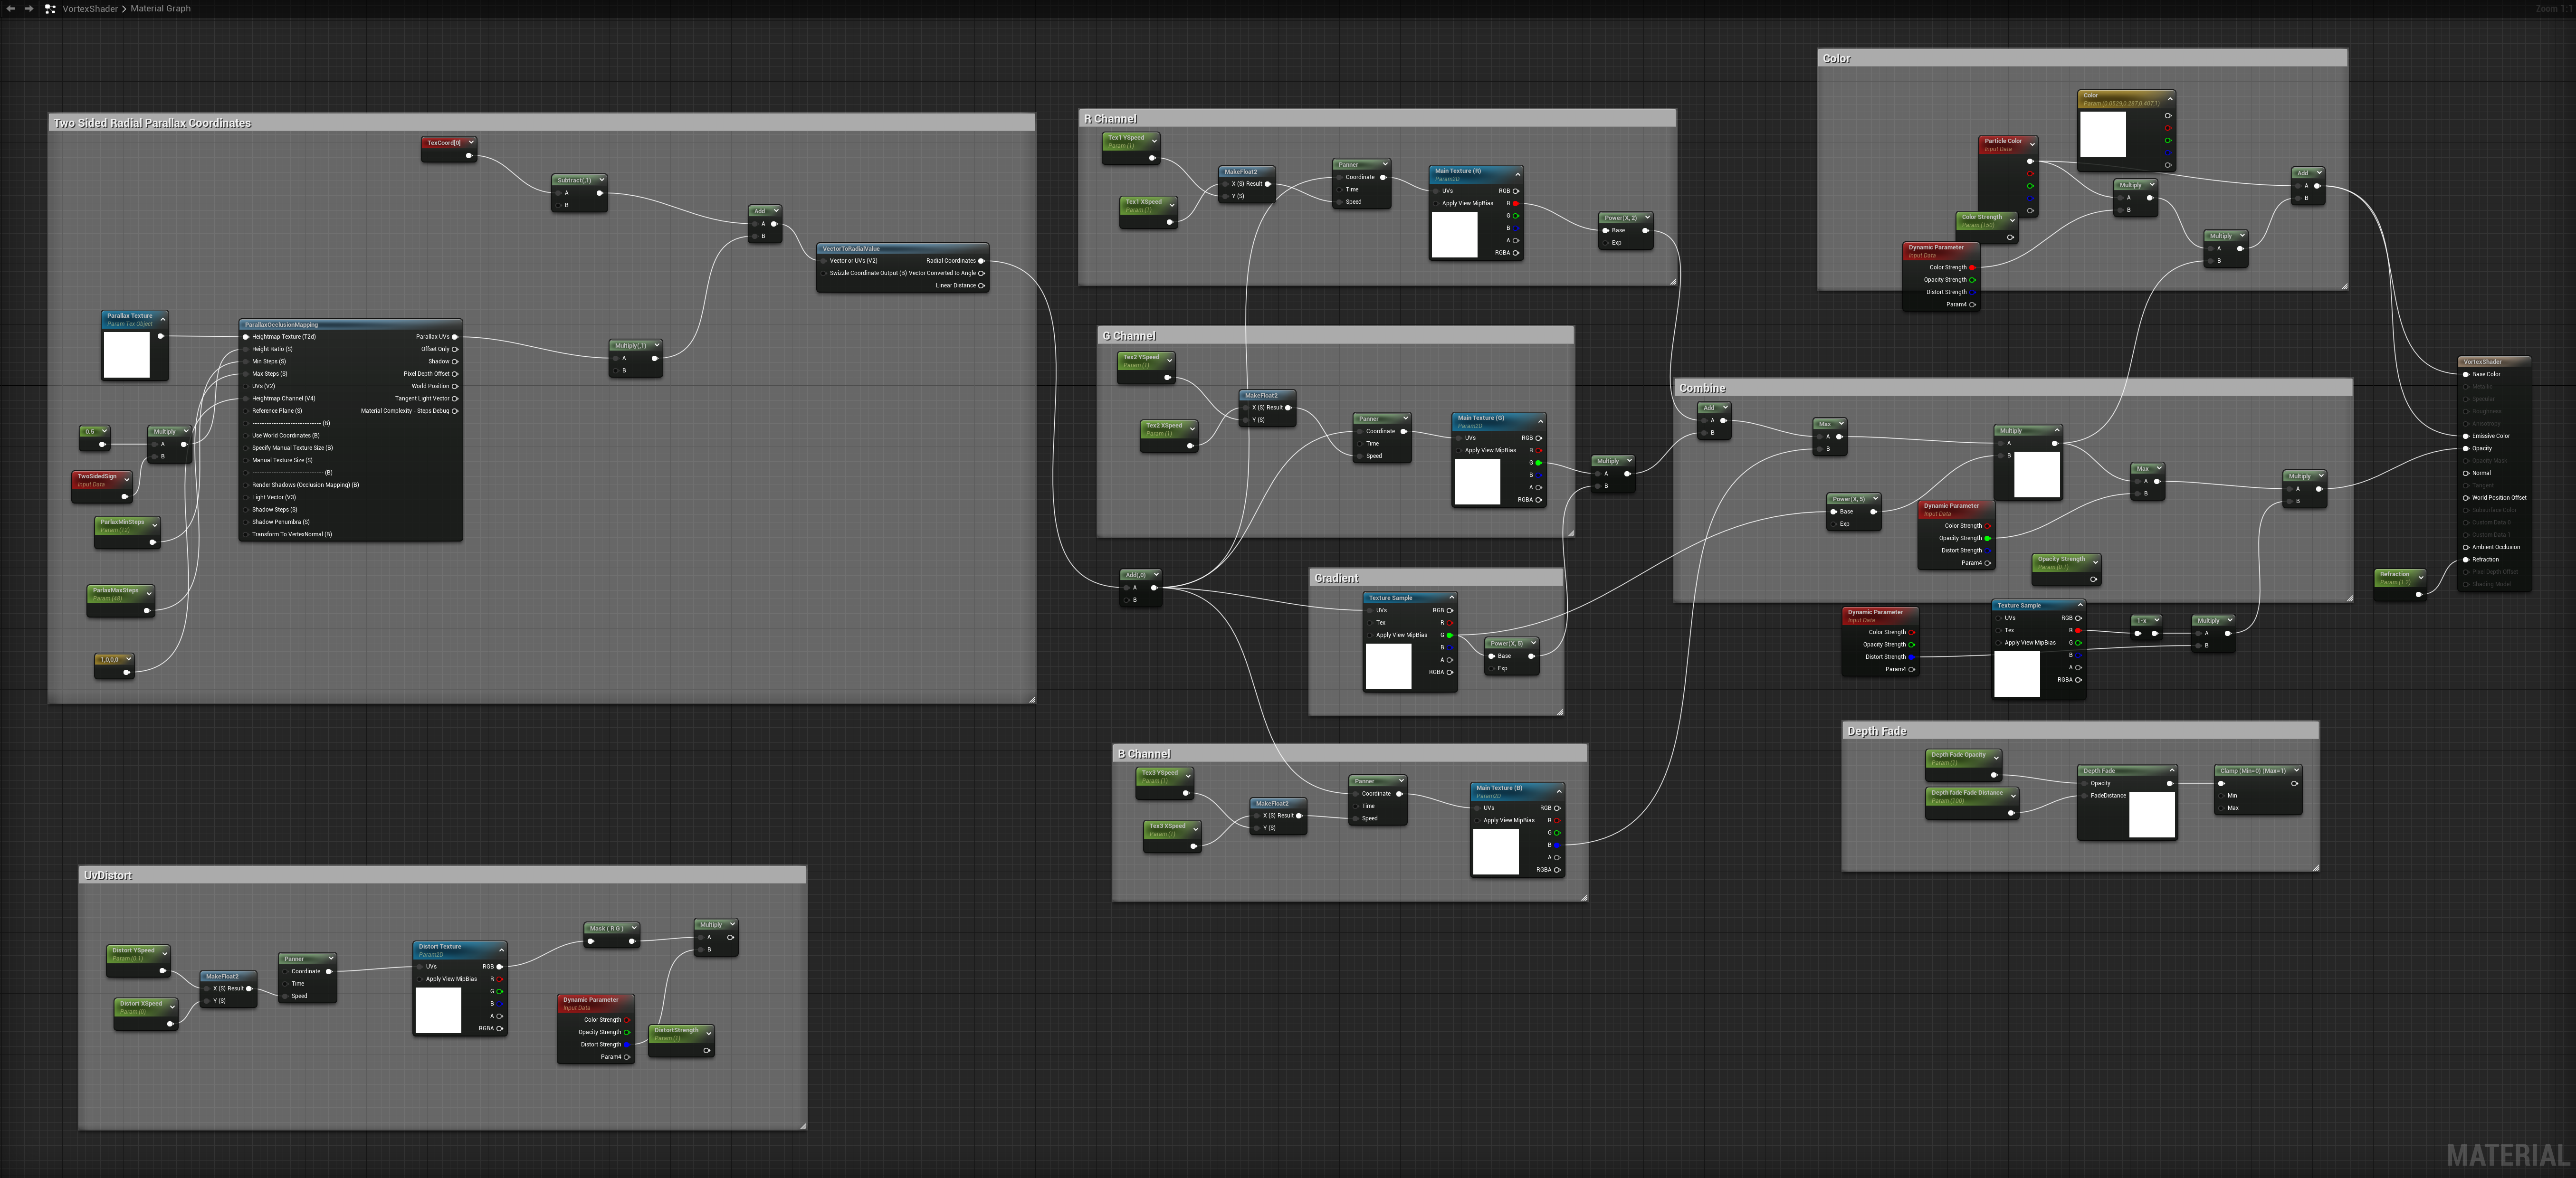Screen dimensions: 2576x1178
Task: Select the Radial Coordinates output pin
Action: (981, 261)
